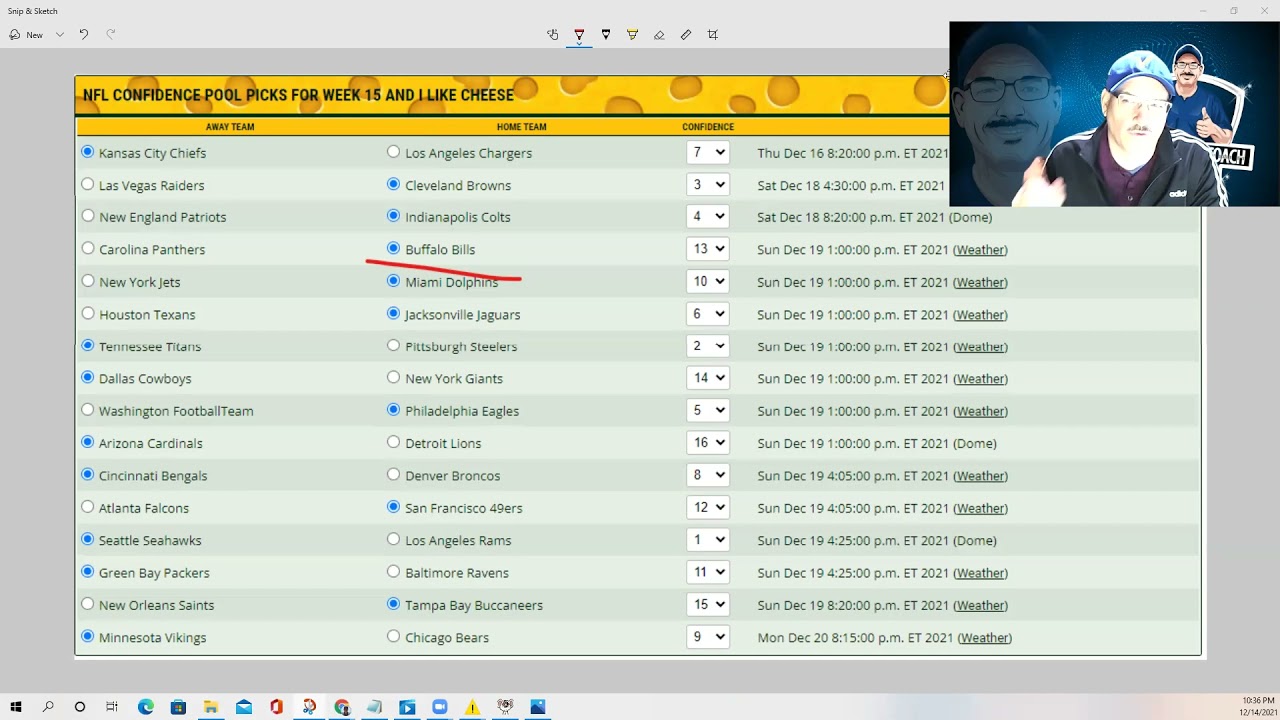Open Weather link for Vikings at Bears
The image size is (1280, 720).
985,637
